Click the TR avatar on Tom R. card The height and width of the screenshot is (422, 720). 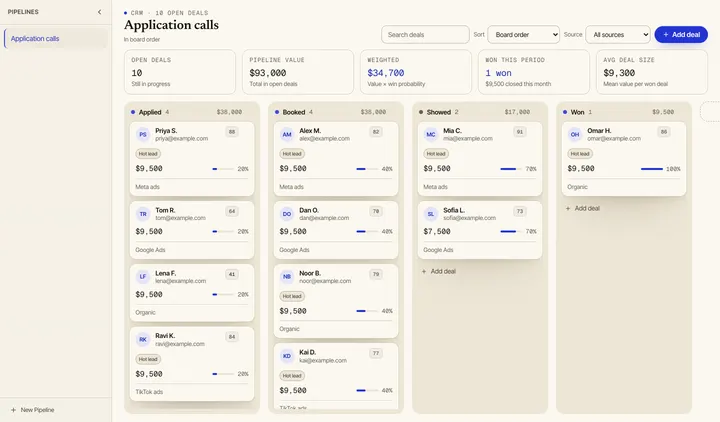143,214
